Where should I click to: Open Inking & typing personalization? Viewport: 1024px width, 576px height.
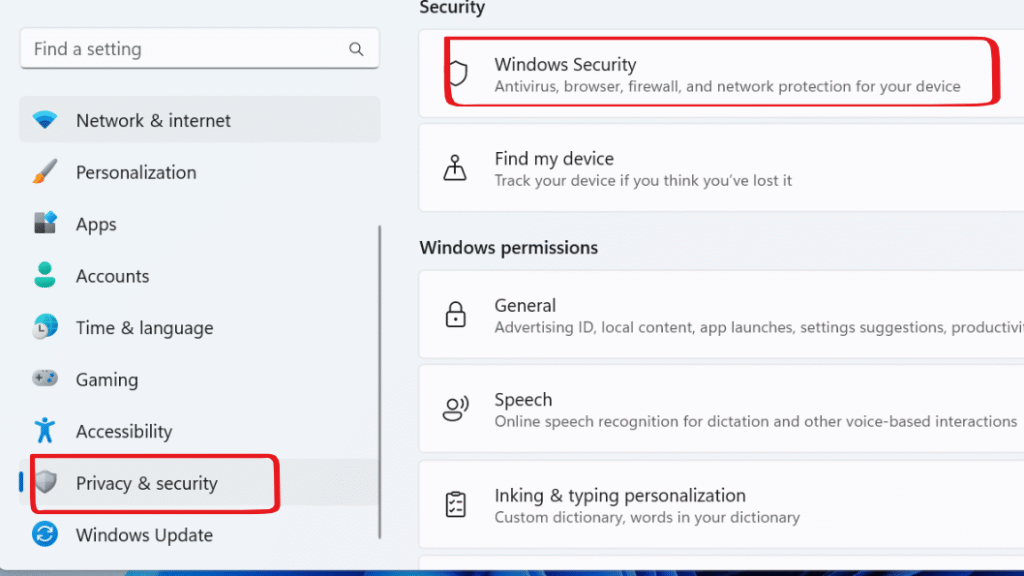[721, 504]
